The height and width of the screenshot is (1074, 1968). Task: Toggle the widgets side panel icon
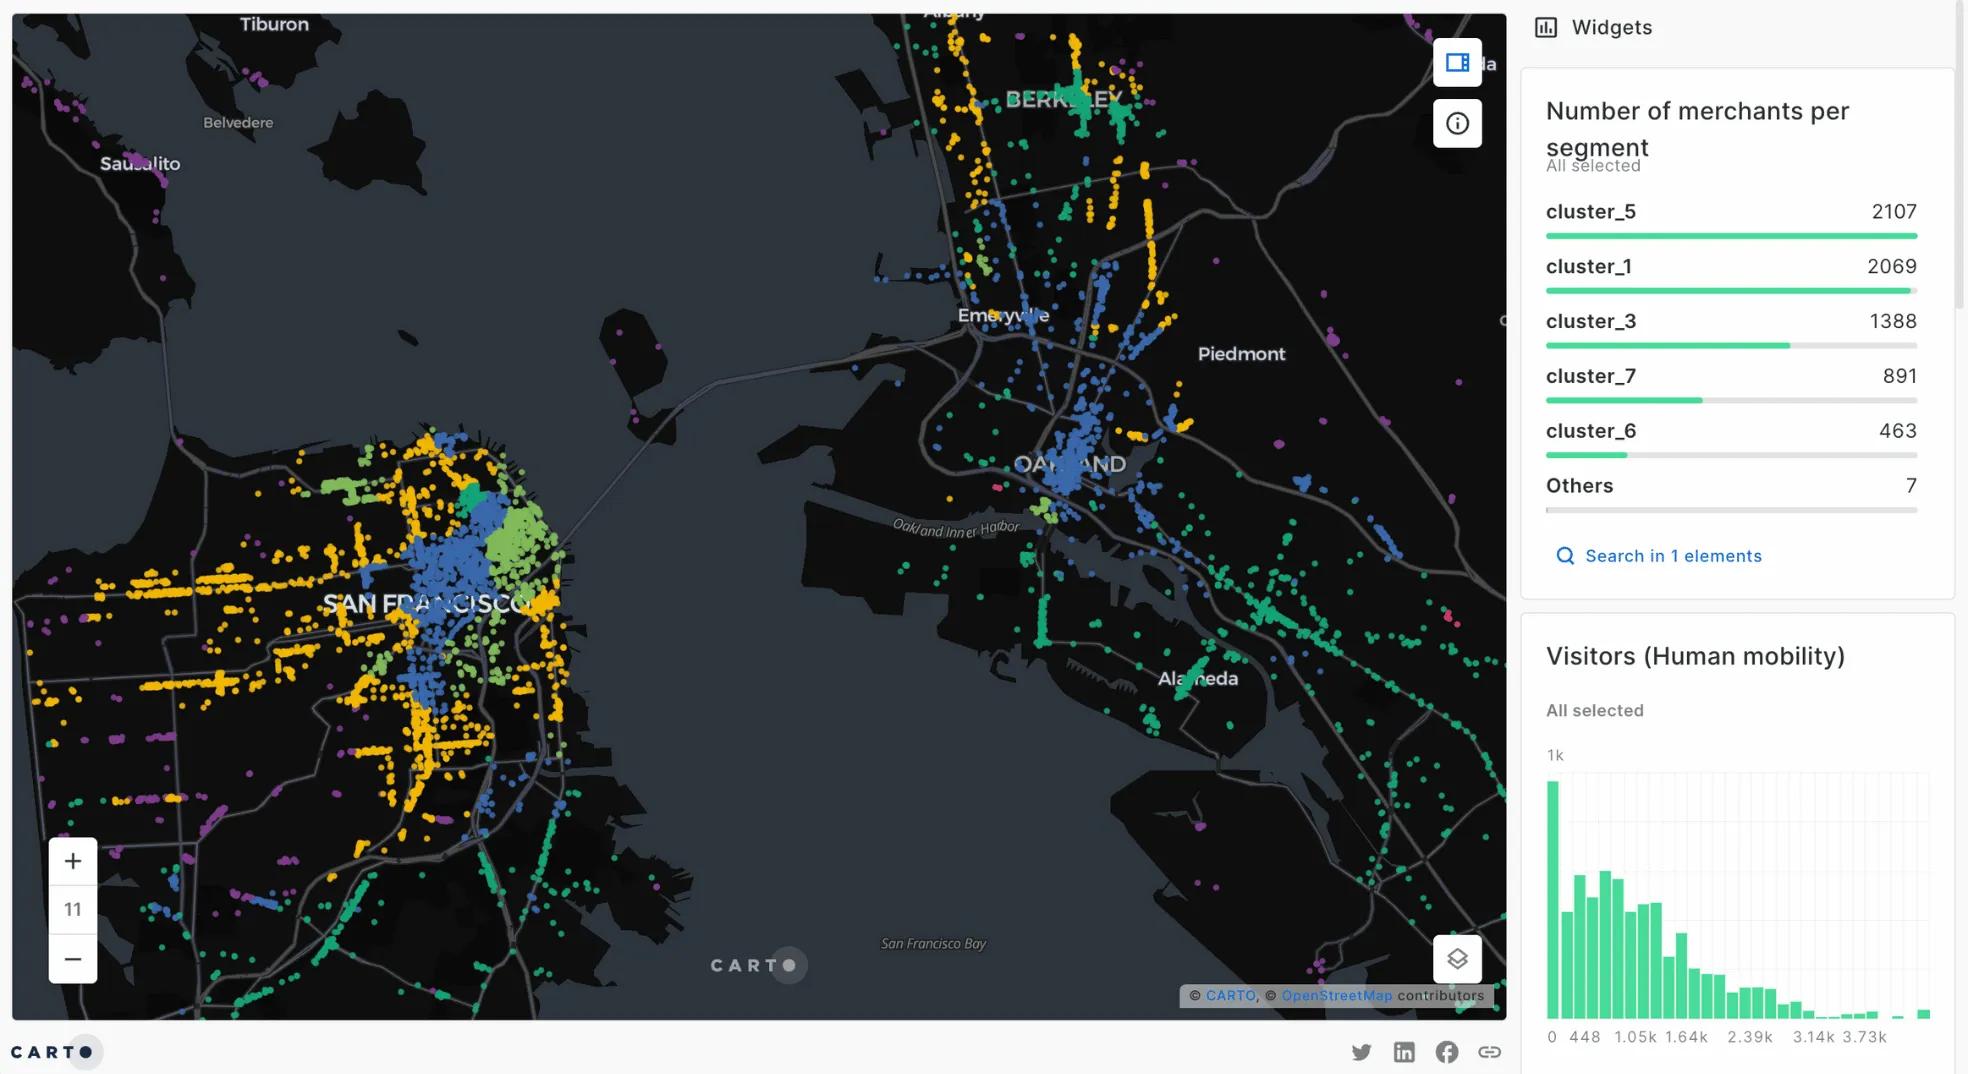tap(1457, 63)
